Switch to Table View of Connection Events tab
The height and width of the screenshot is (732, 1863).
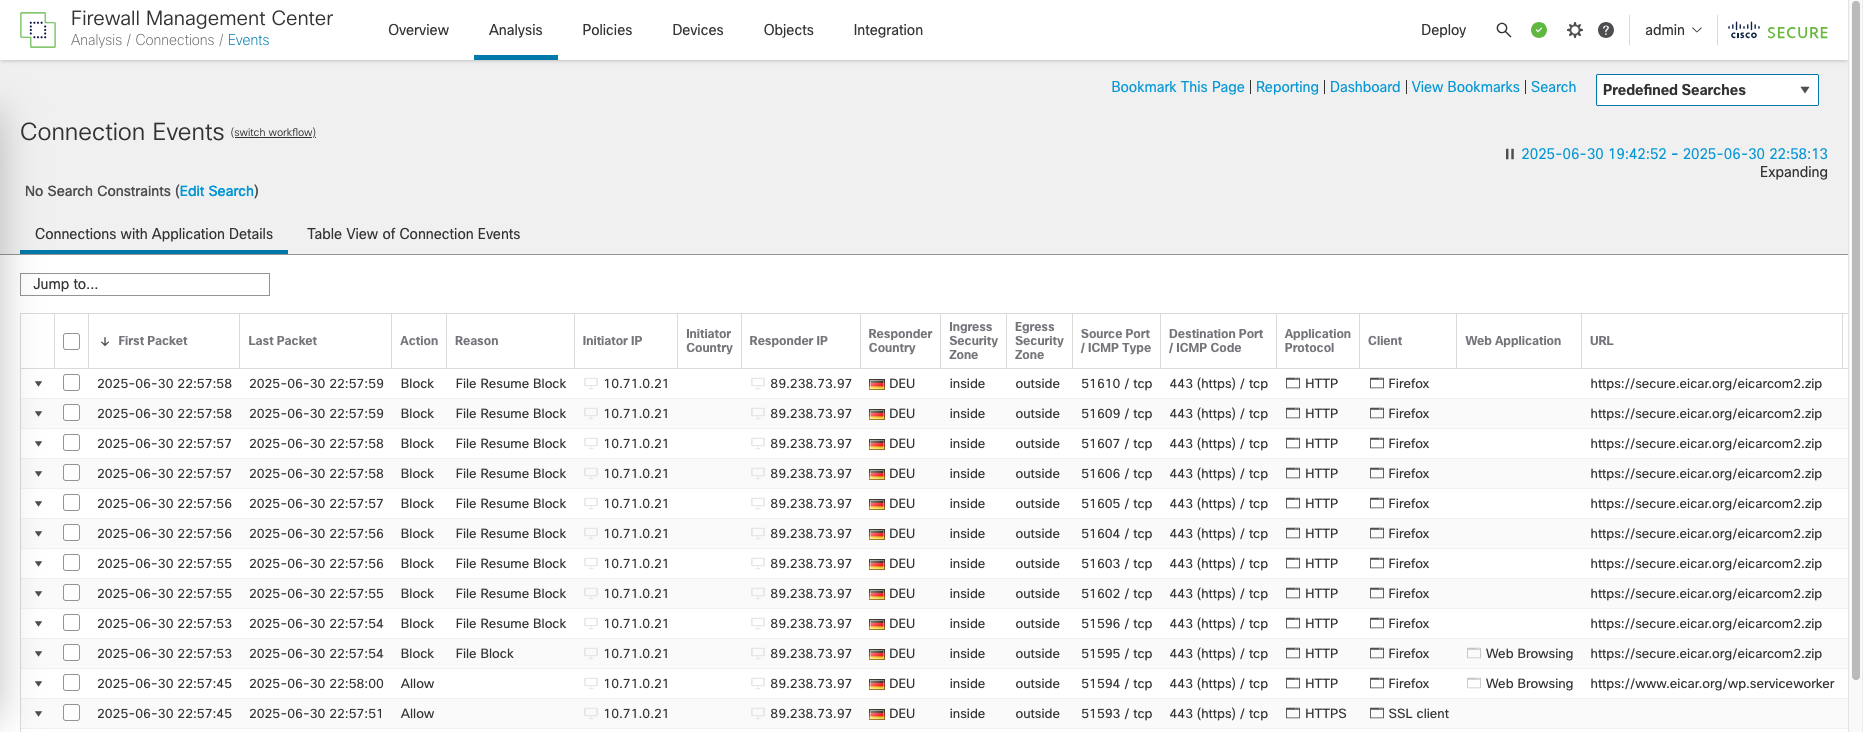(413, 234)
